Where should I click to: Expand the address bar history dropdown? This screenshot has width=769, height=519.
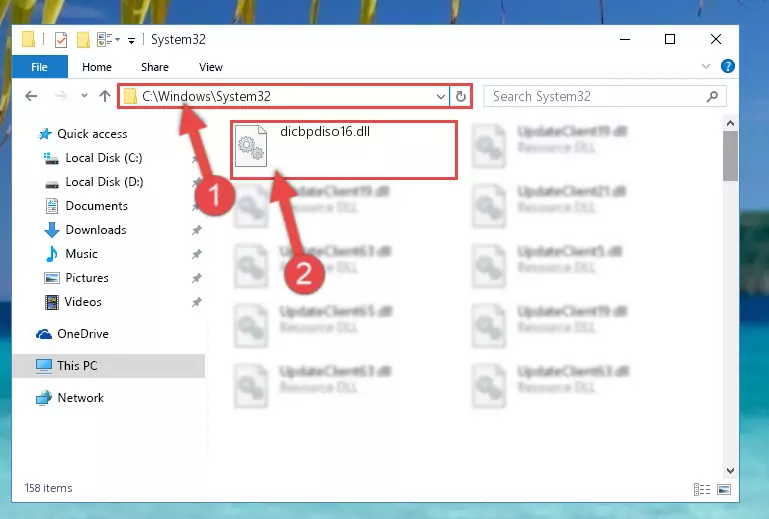coord(441,97)
